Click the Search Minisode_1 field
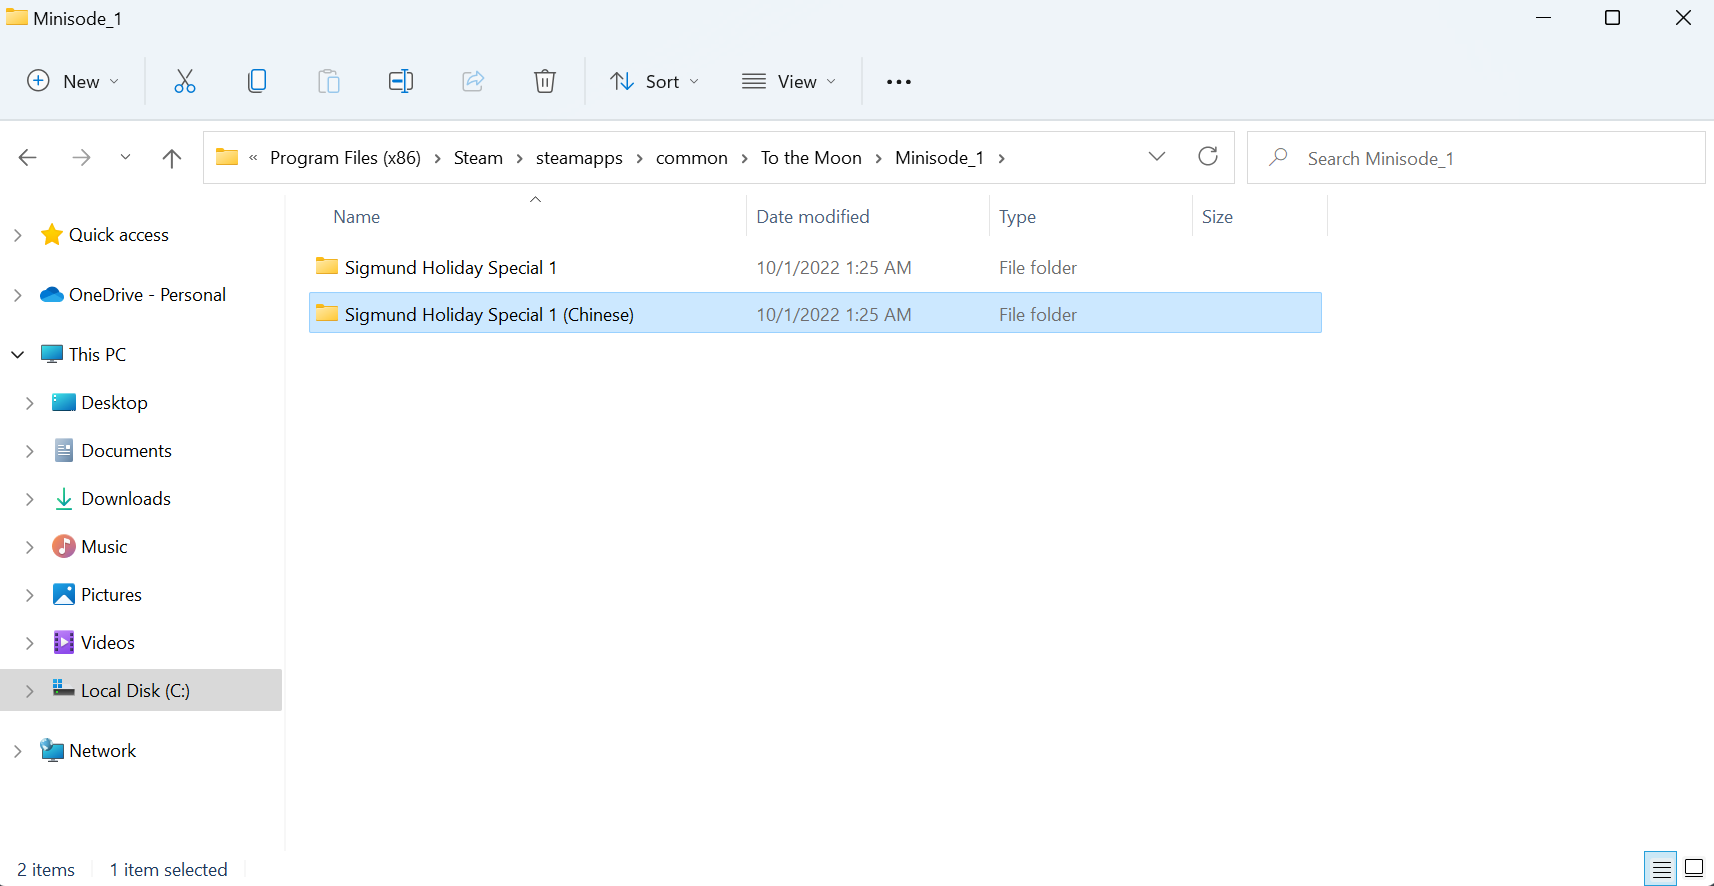The image size is (1714, 886). [1476, 158]
